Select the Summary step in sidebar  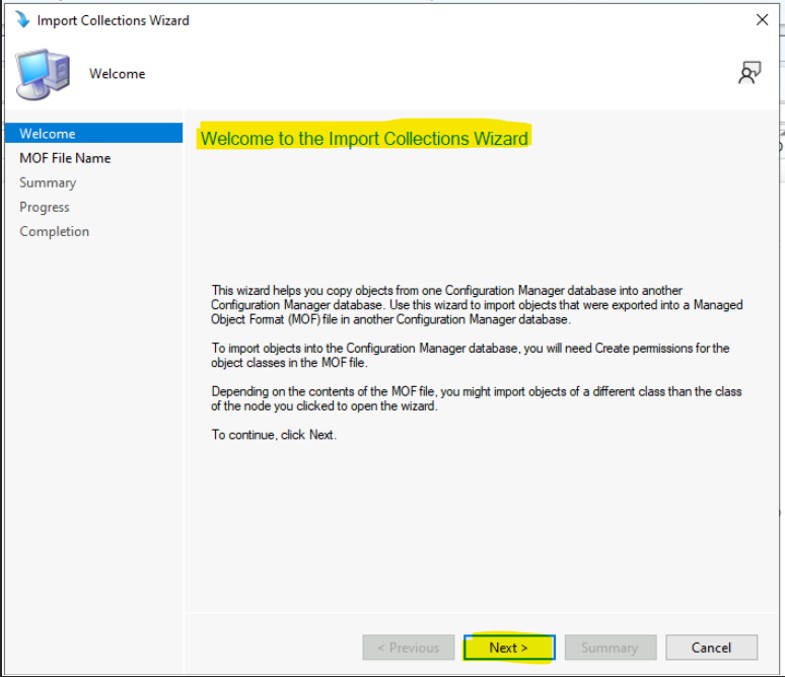[48, 183]
